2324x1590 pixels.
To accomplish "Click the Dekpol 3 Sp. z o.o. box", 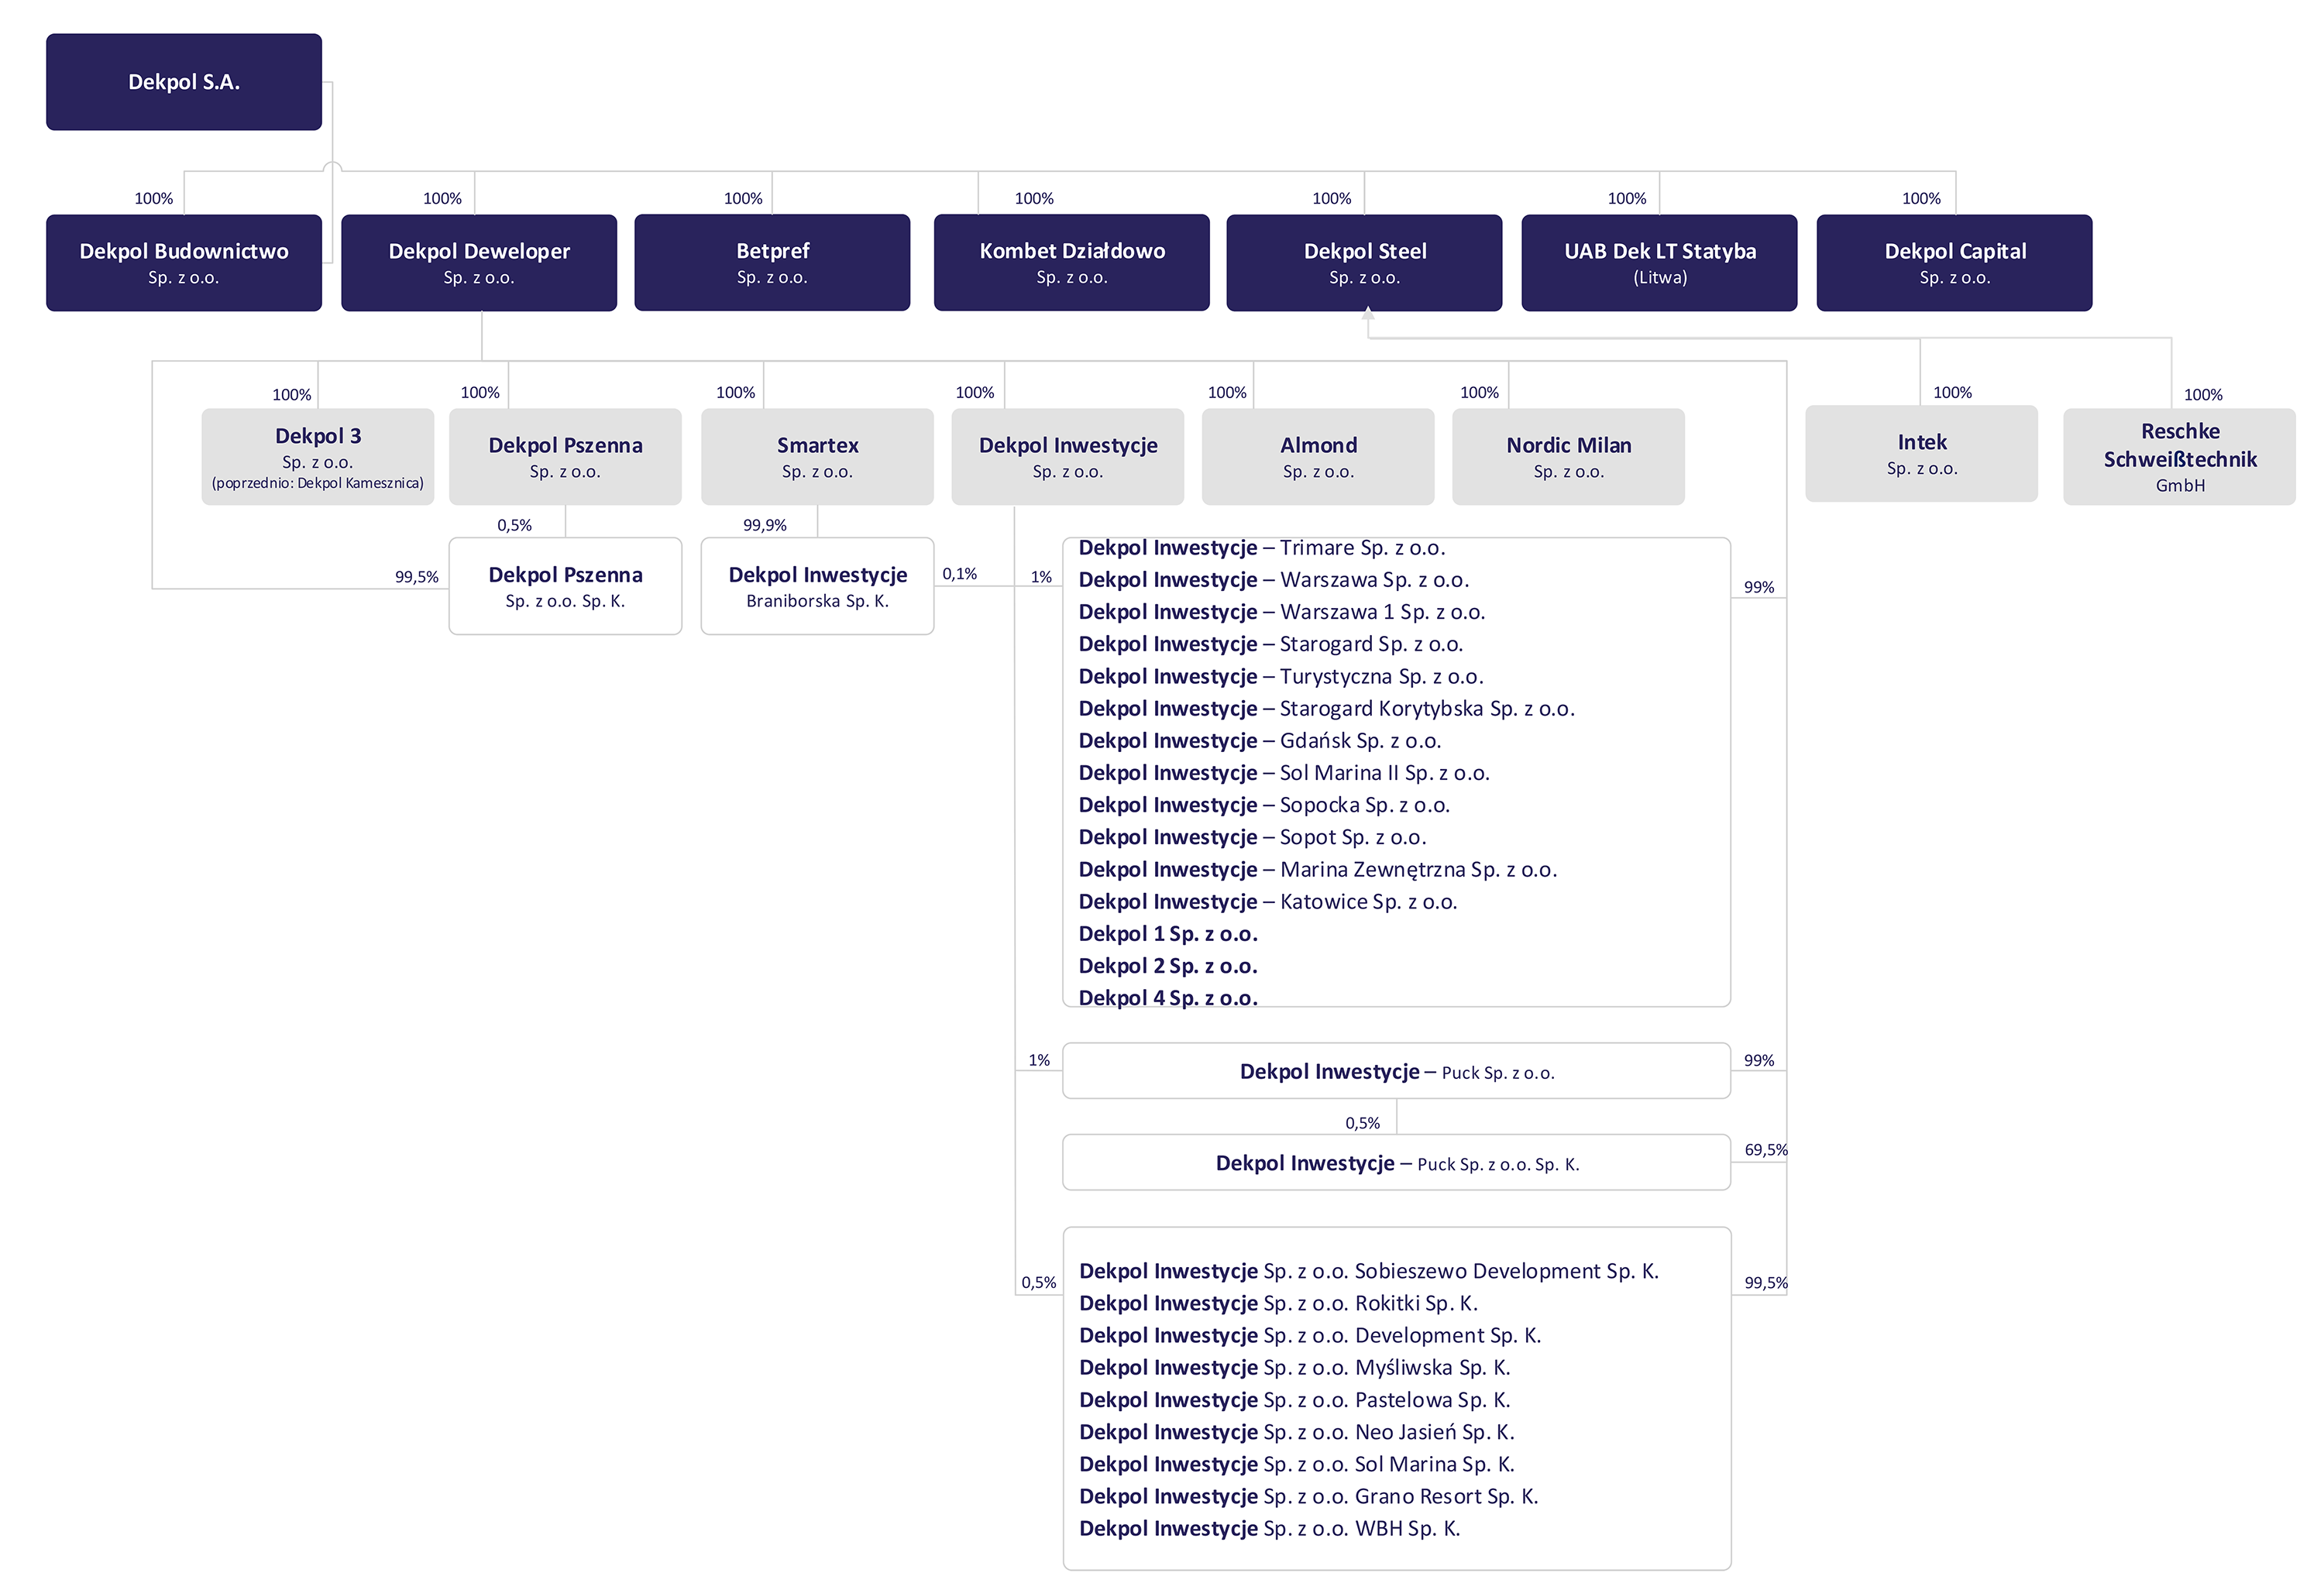I will point(318,457).
